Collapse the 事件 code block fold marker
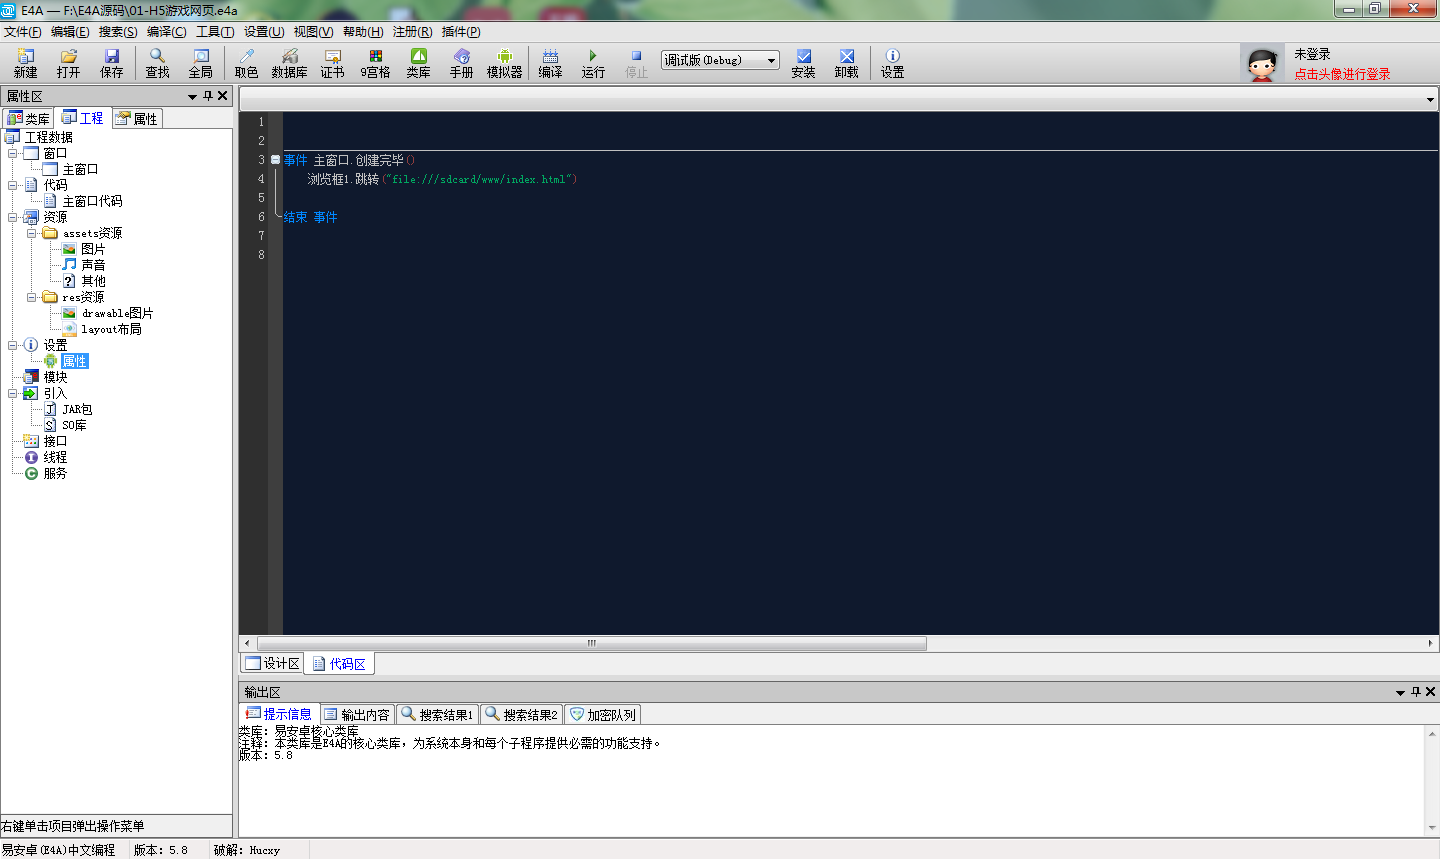 pyautogui.click(x=275, y=160)
